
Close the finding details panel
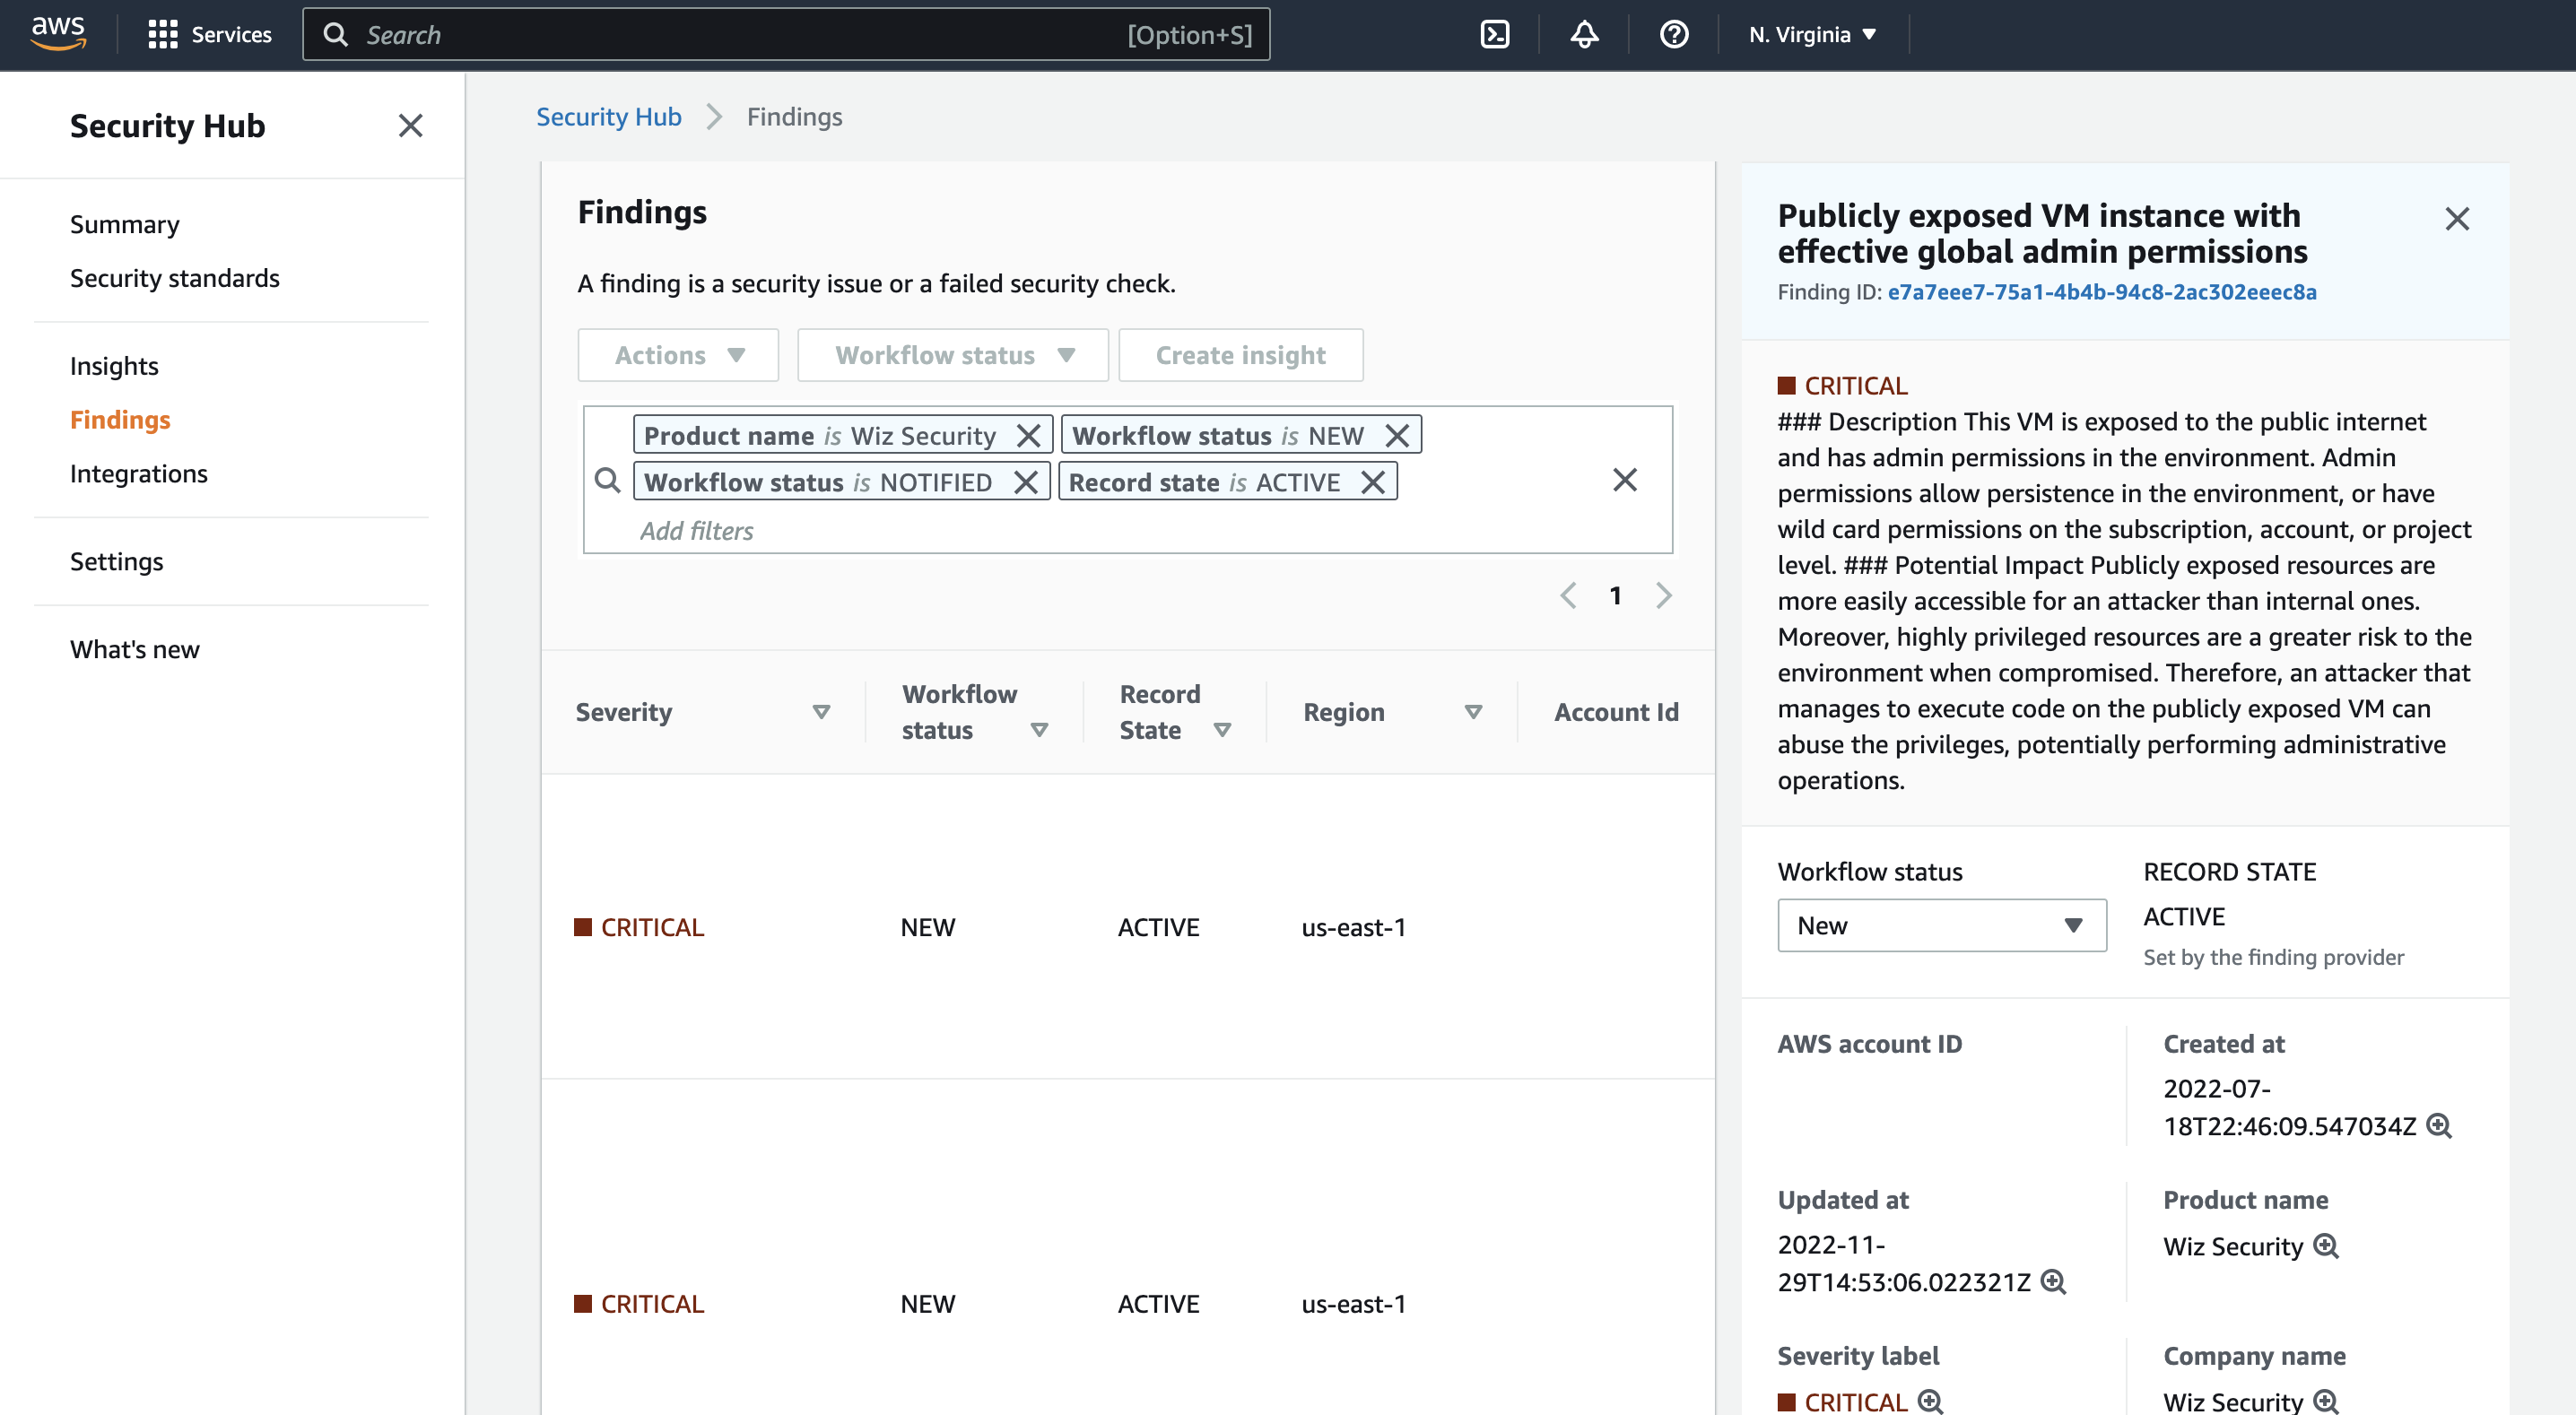pyautogui.click(x=2457, y=219)
